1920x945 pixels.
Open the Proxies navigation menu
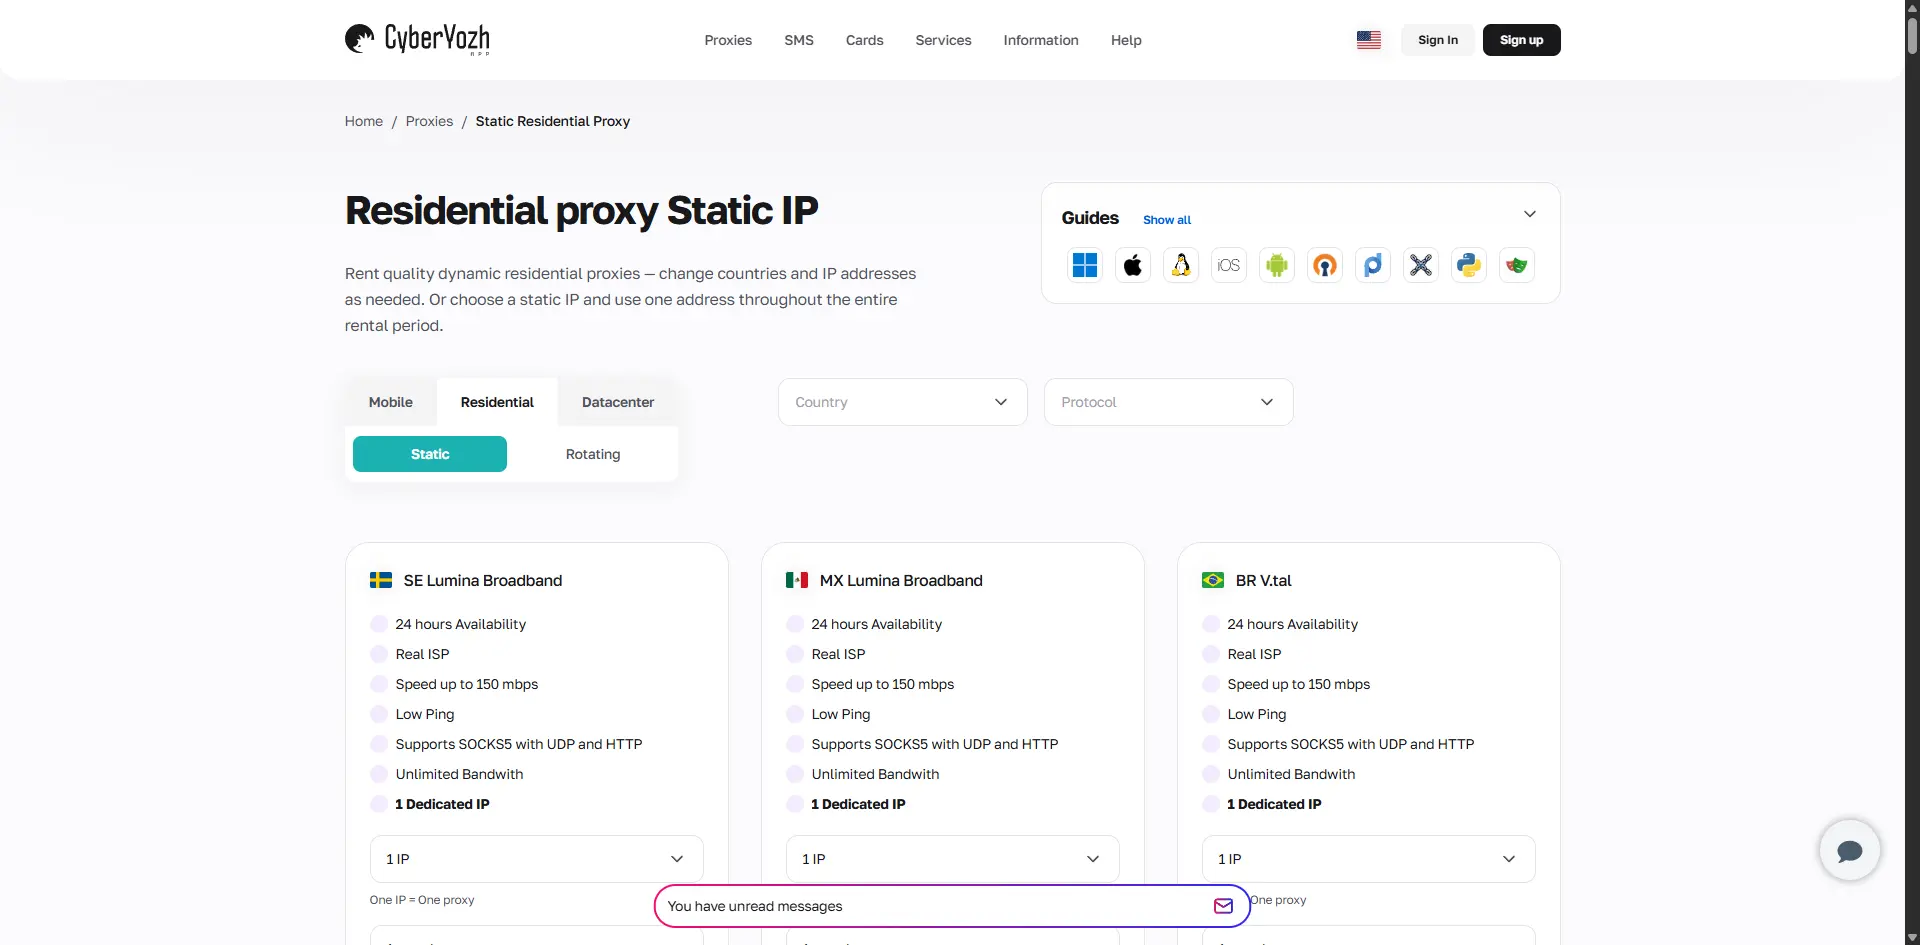[x=728, y=40]
